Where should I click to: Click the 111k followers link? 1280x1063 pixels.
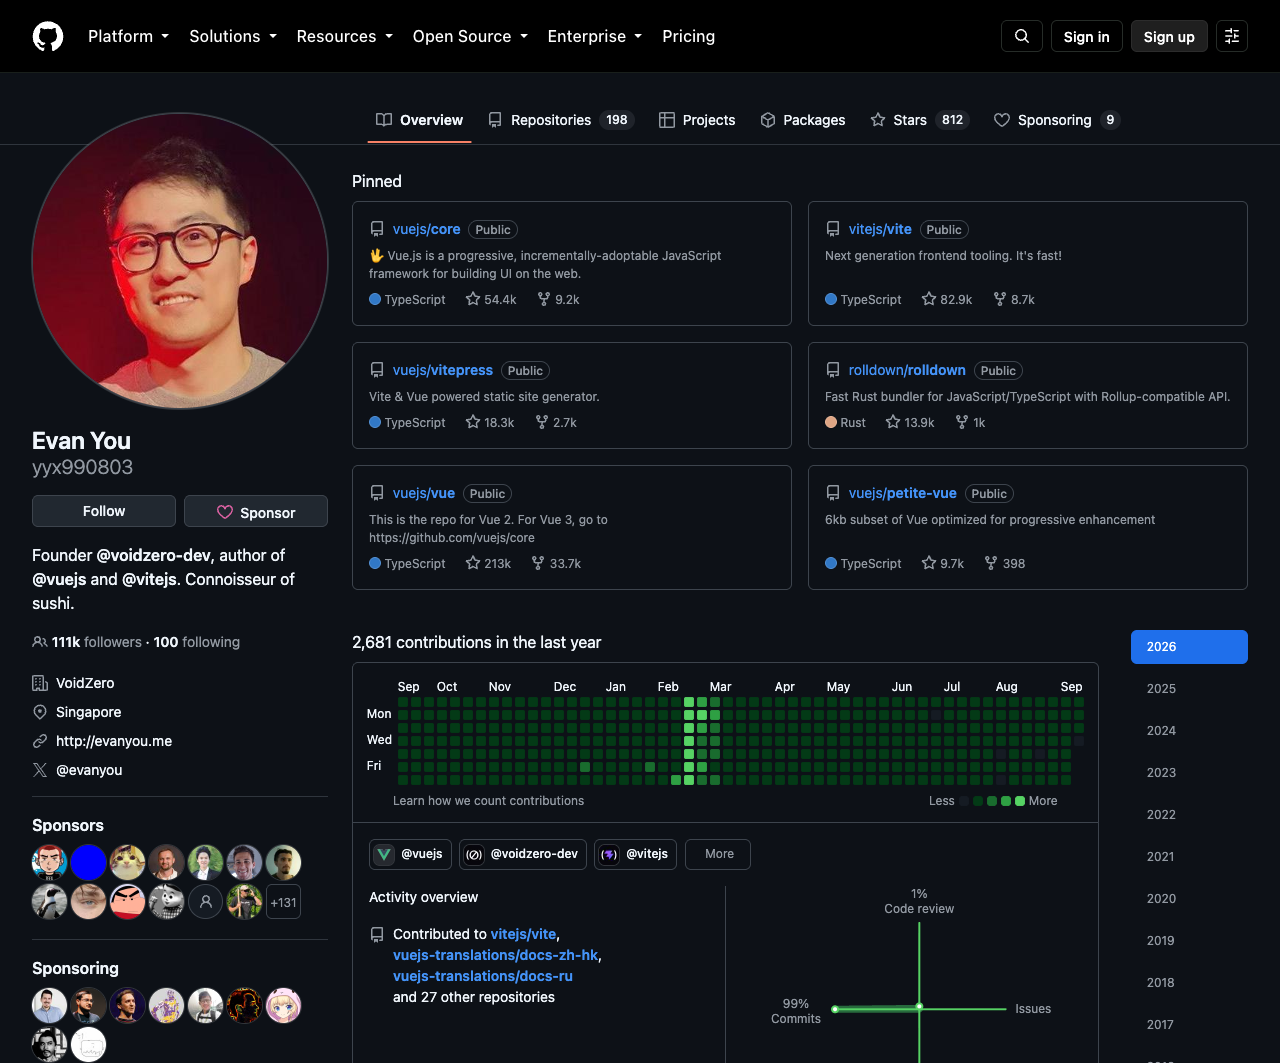pyautogui.click(x=97, y=642)
